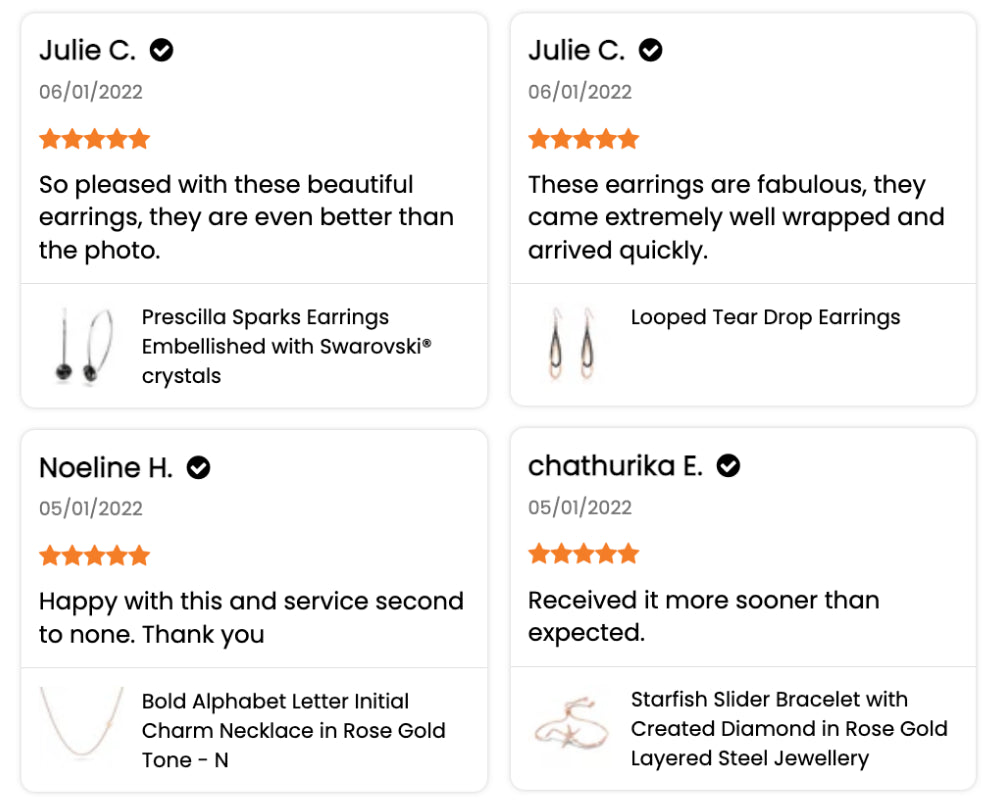Image resolution: width=1000 pixels, height=800 pixels.
Task: Click reviewer name chathurika E.
Action: tap(615, 466)
